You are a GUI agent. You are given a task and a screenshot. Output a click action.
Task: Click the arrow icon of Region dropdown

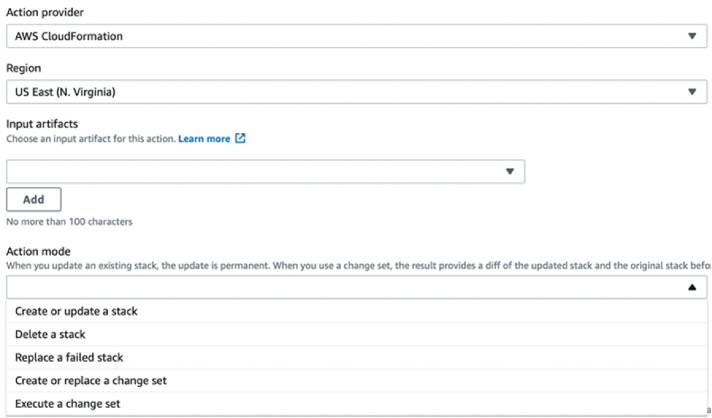click(x=691, y=92)
